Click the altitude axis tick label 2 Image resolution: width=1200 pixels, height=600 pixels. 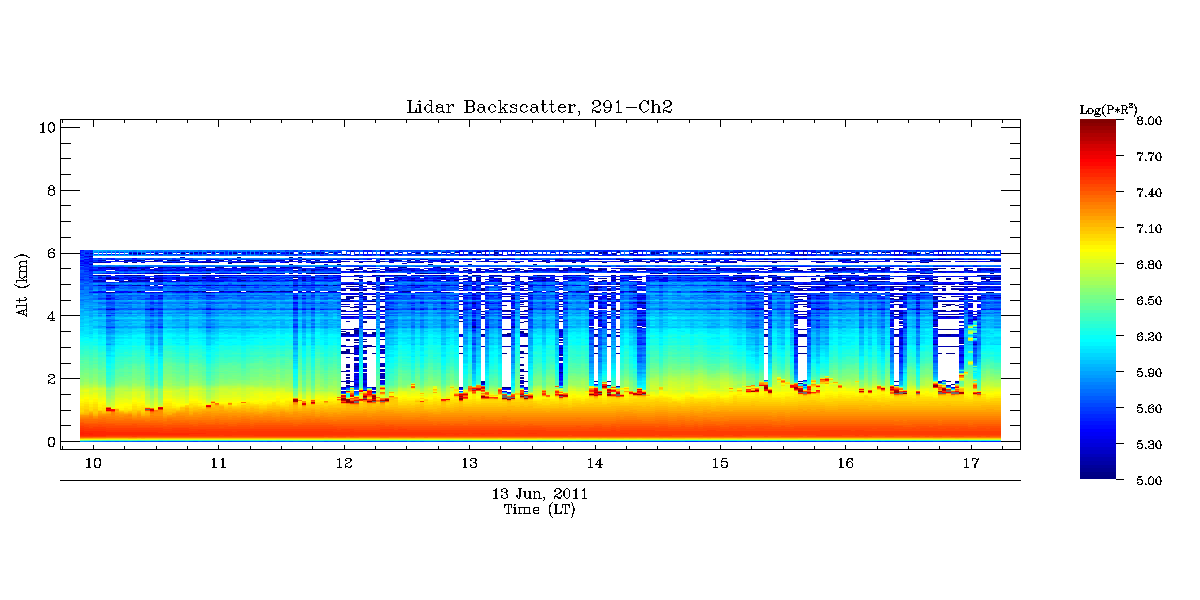tap(50, 378)
